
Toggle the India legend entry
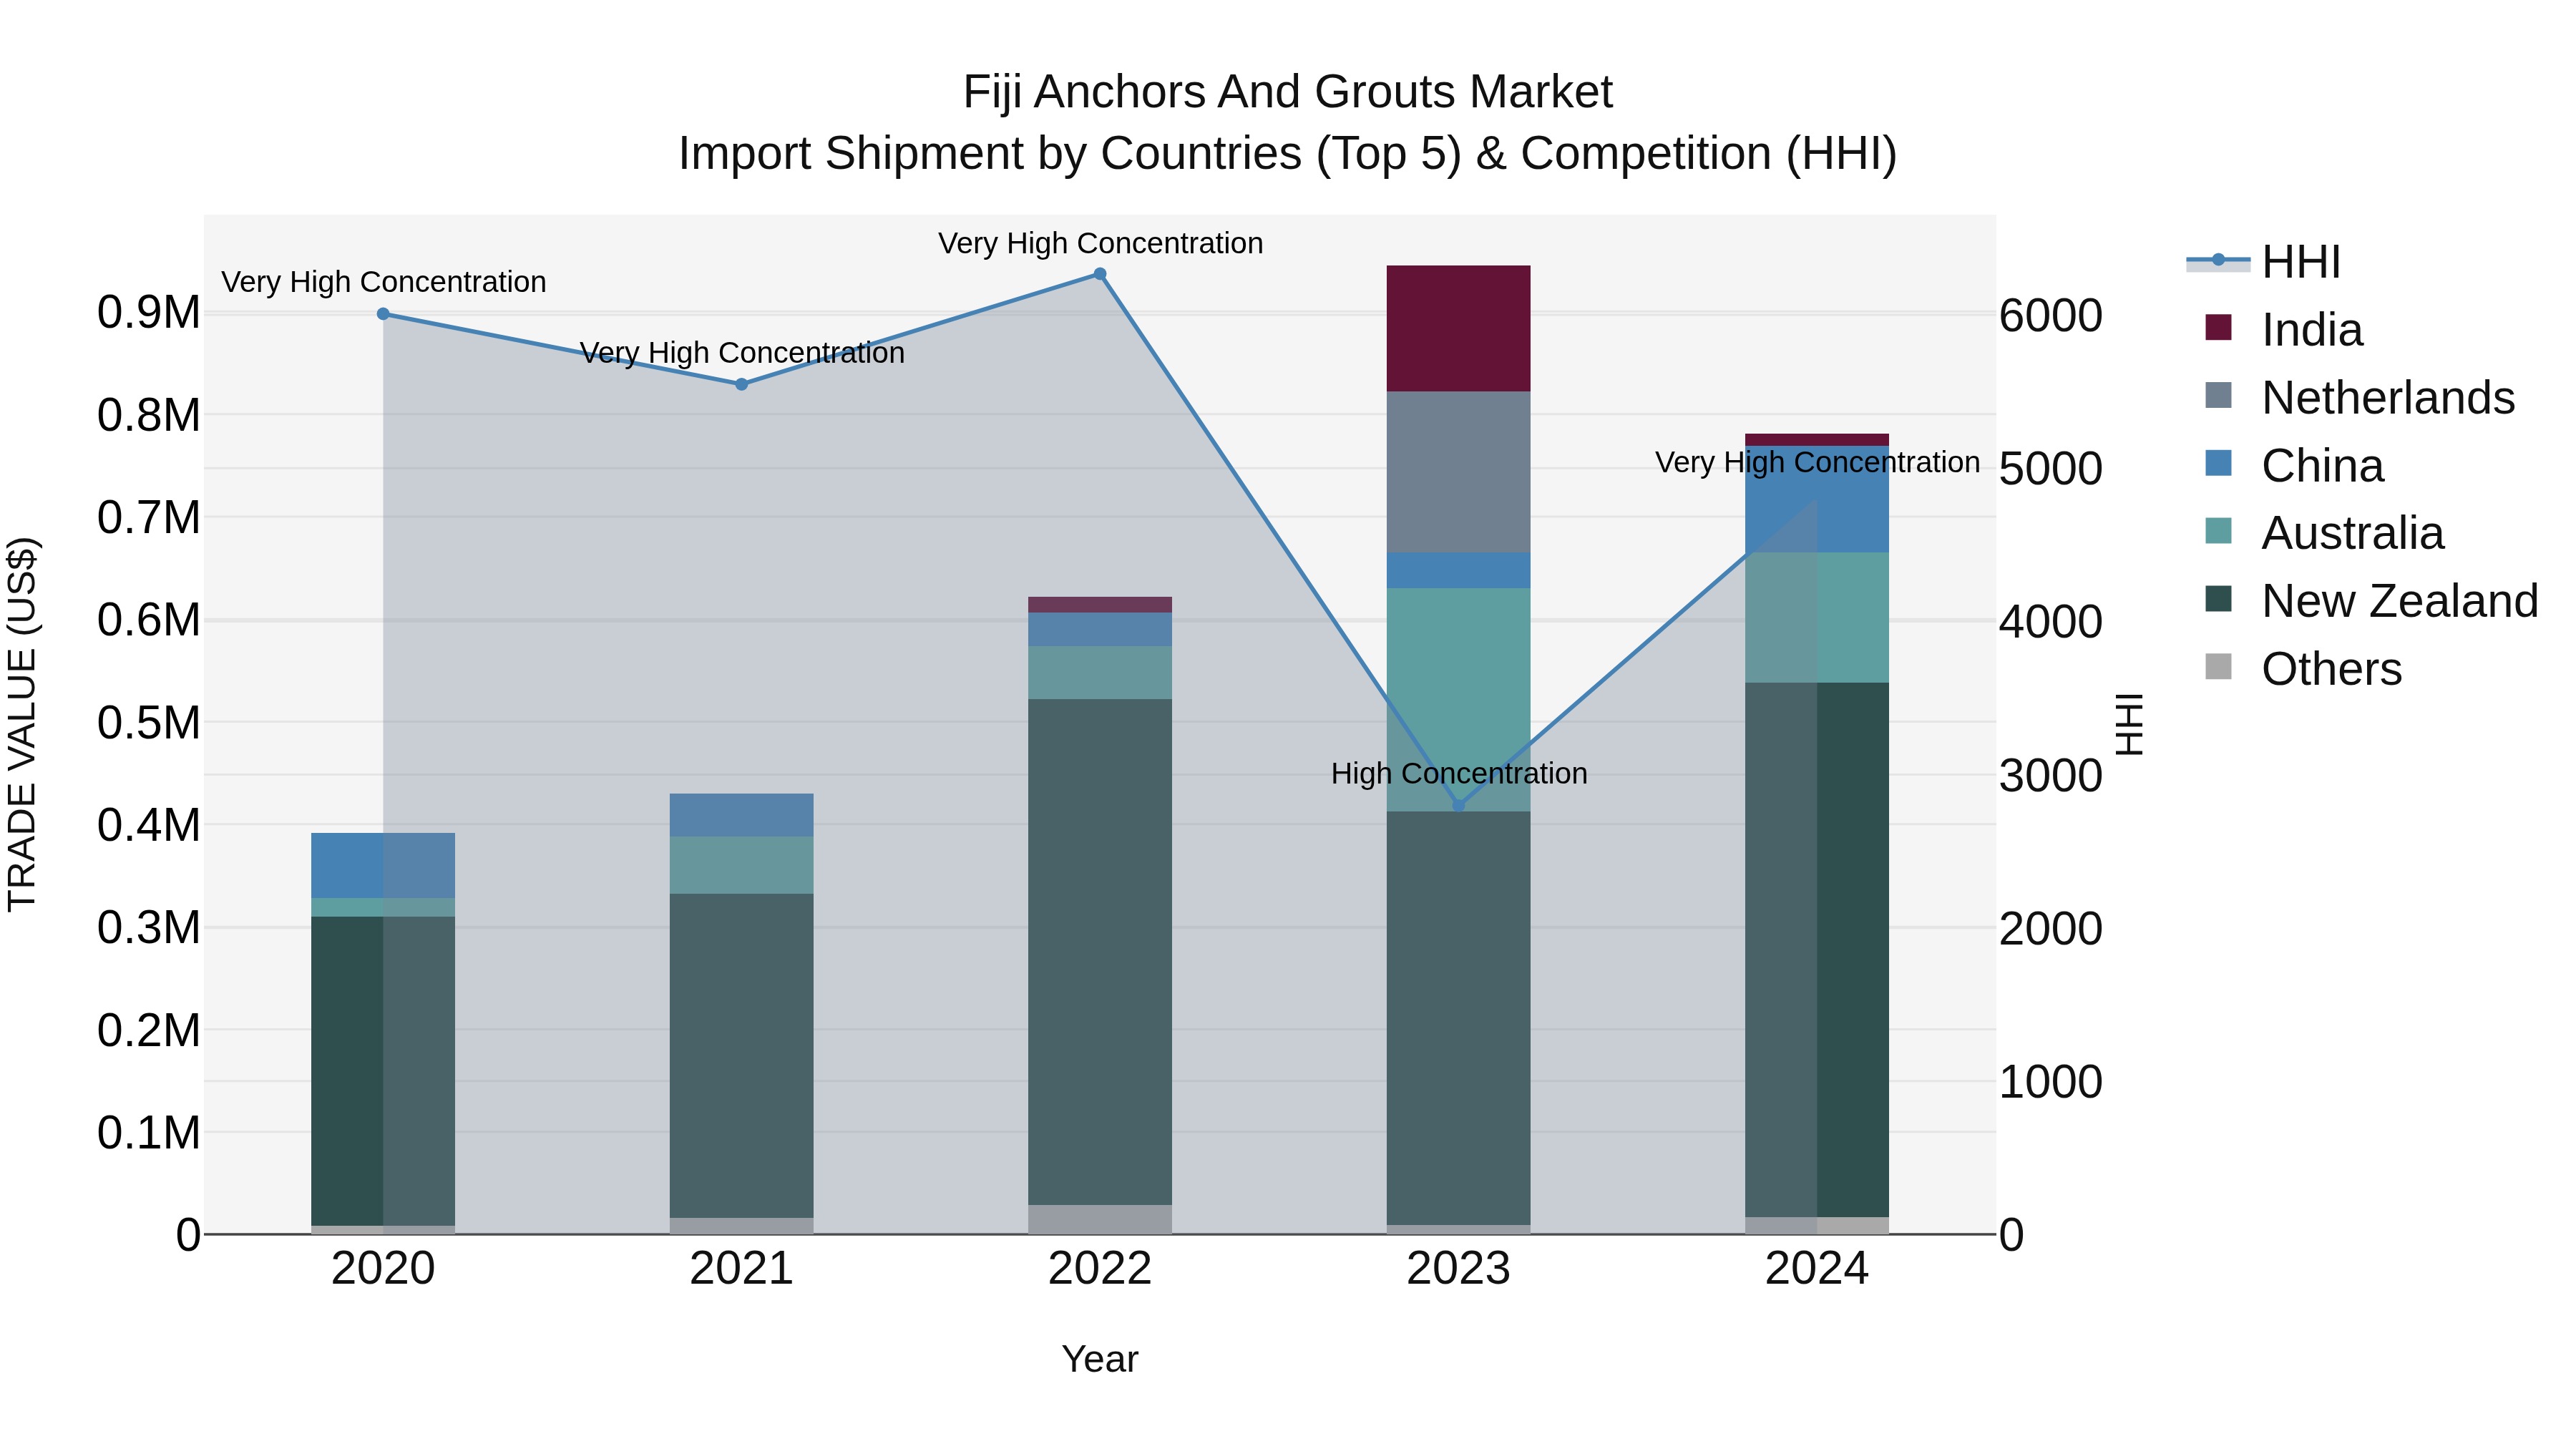(x=2284, y=330)
